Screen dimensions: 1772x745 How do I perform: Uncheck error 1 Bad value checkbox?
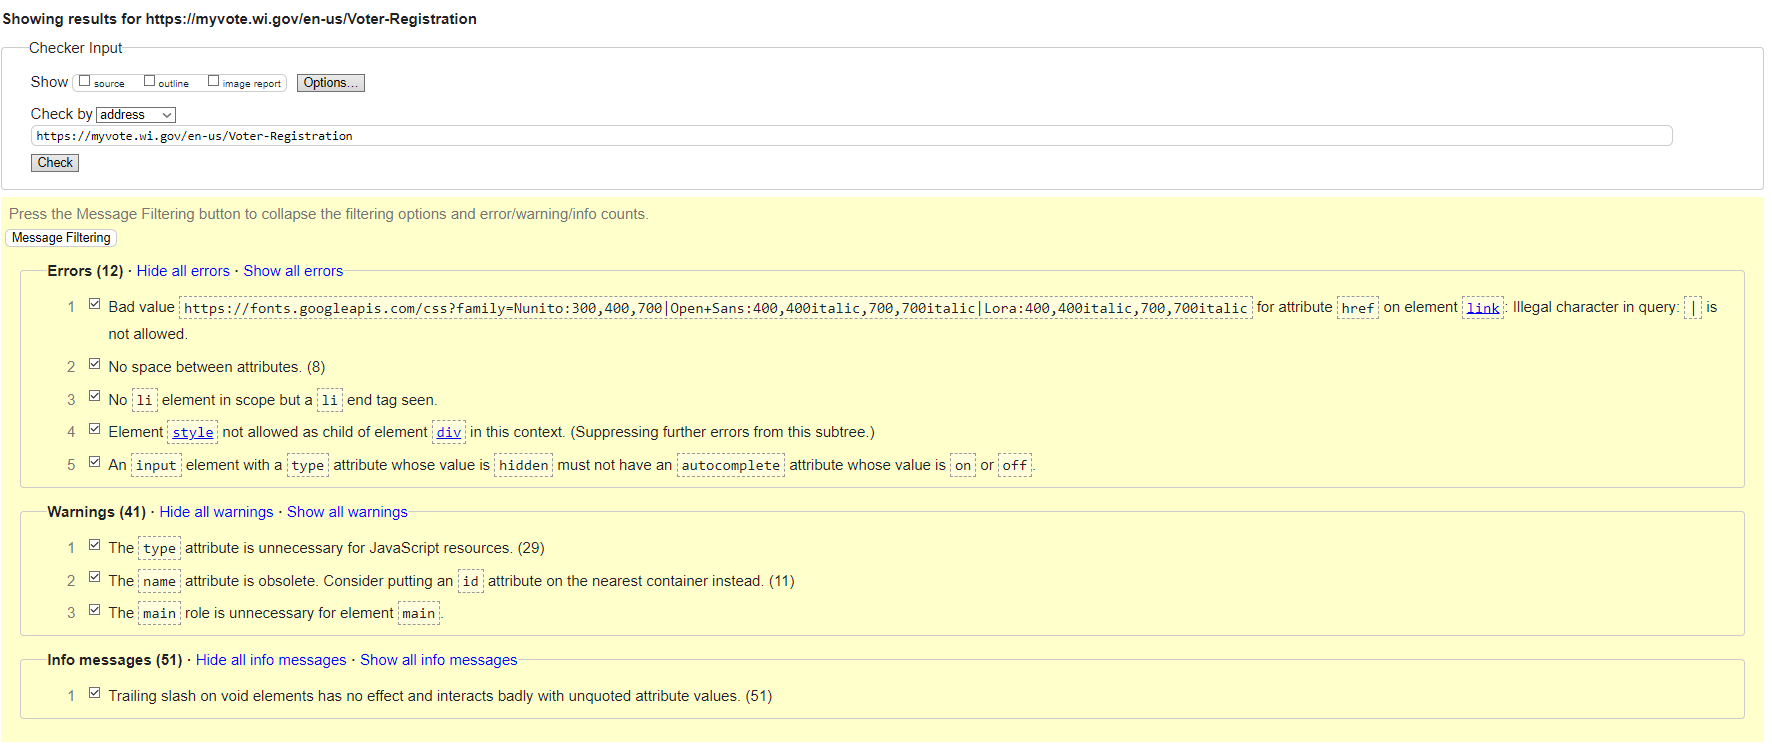(95, 304)
